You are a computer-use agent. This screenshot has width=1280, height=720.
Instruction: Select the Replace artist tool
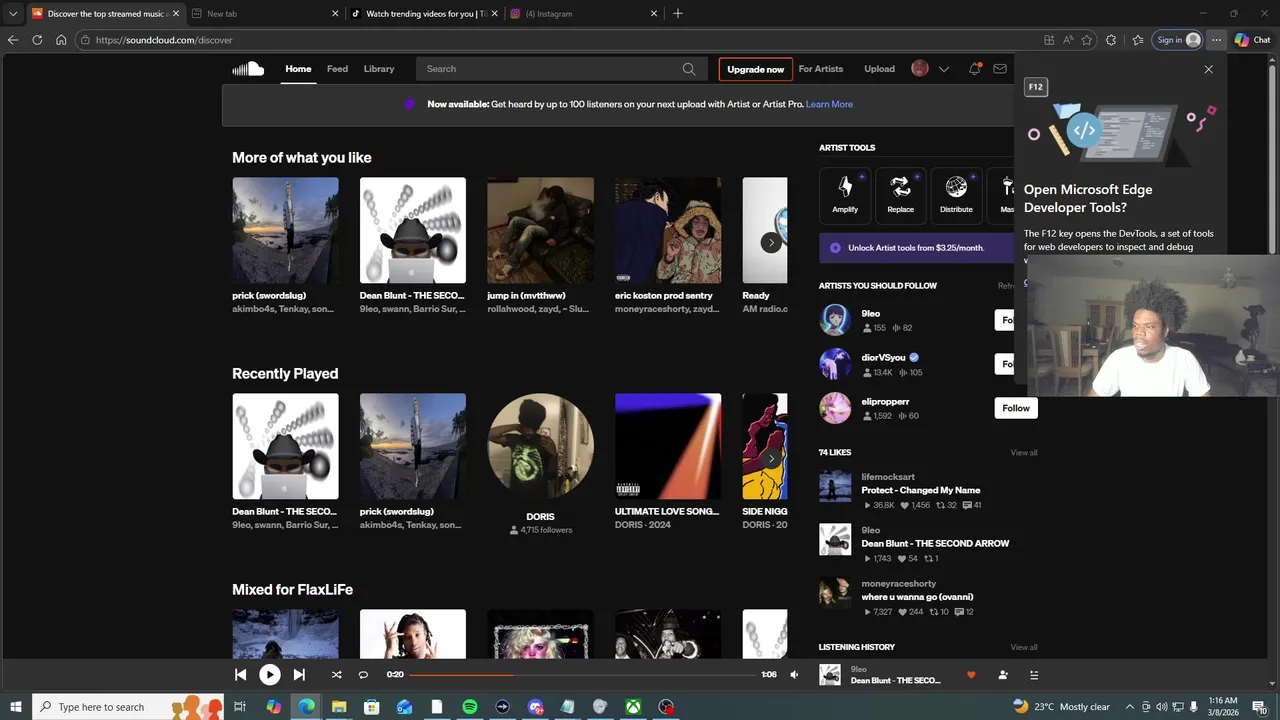tap(900, 194)
